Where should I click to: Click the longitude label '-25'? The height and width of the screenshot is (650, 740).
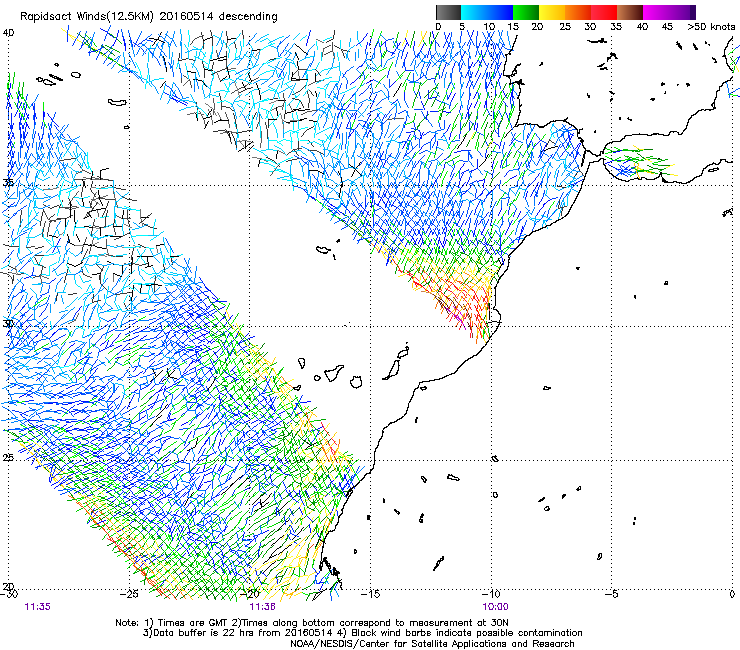click(x=129, y=594)
